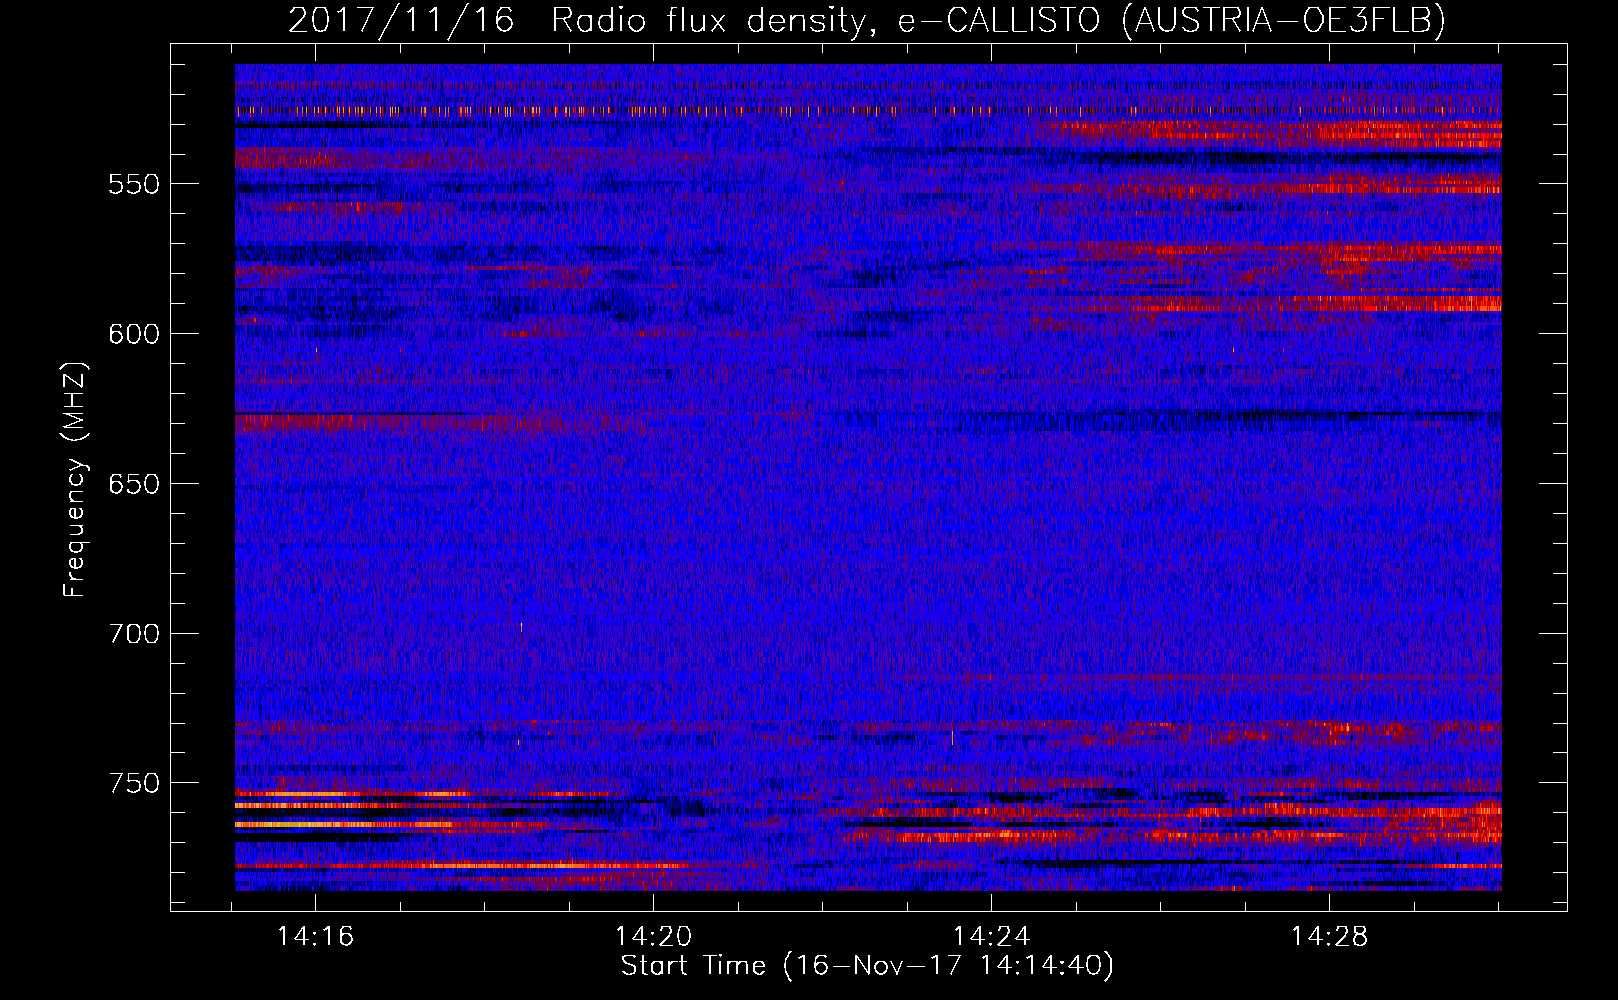Image resolution: width=1618 pixels, height=1000 pixels.
Task: Select the 'e-CALLISTO (AUSTRIA-OE3FLB)' title text
Action: 1171,21
